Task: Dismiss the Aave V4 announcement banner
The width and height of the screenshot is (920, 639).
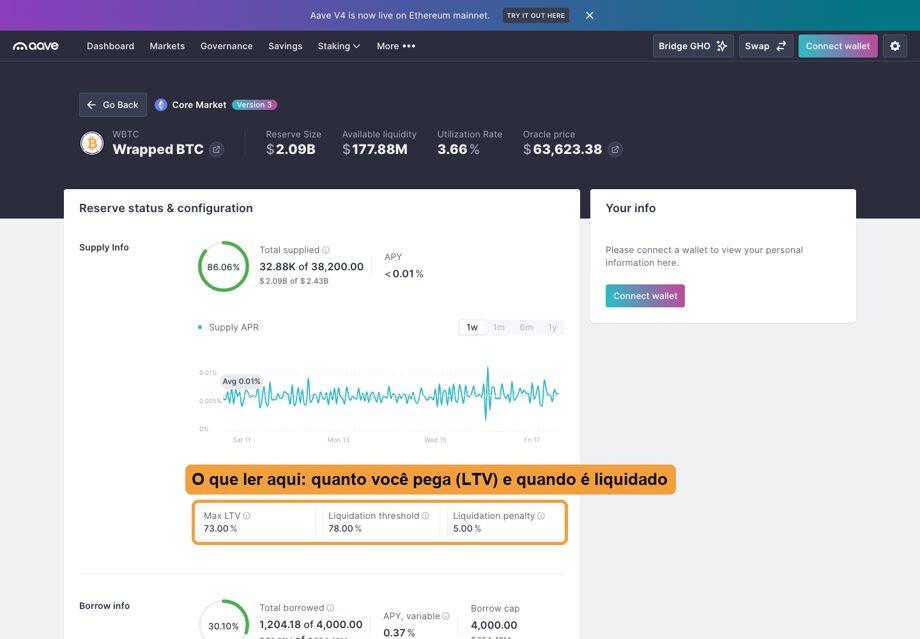Action: click(x=590, y=15)
